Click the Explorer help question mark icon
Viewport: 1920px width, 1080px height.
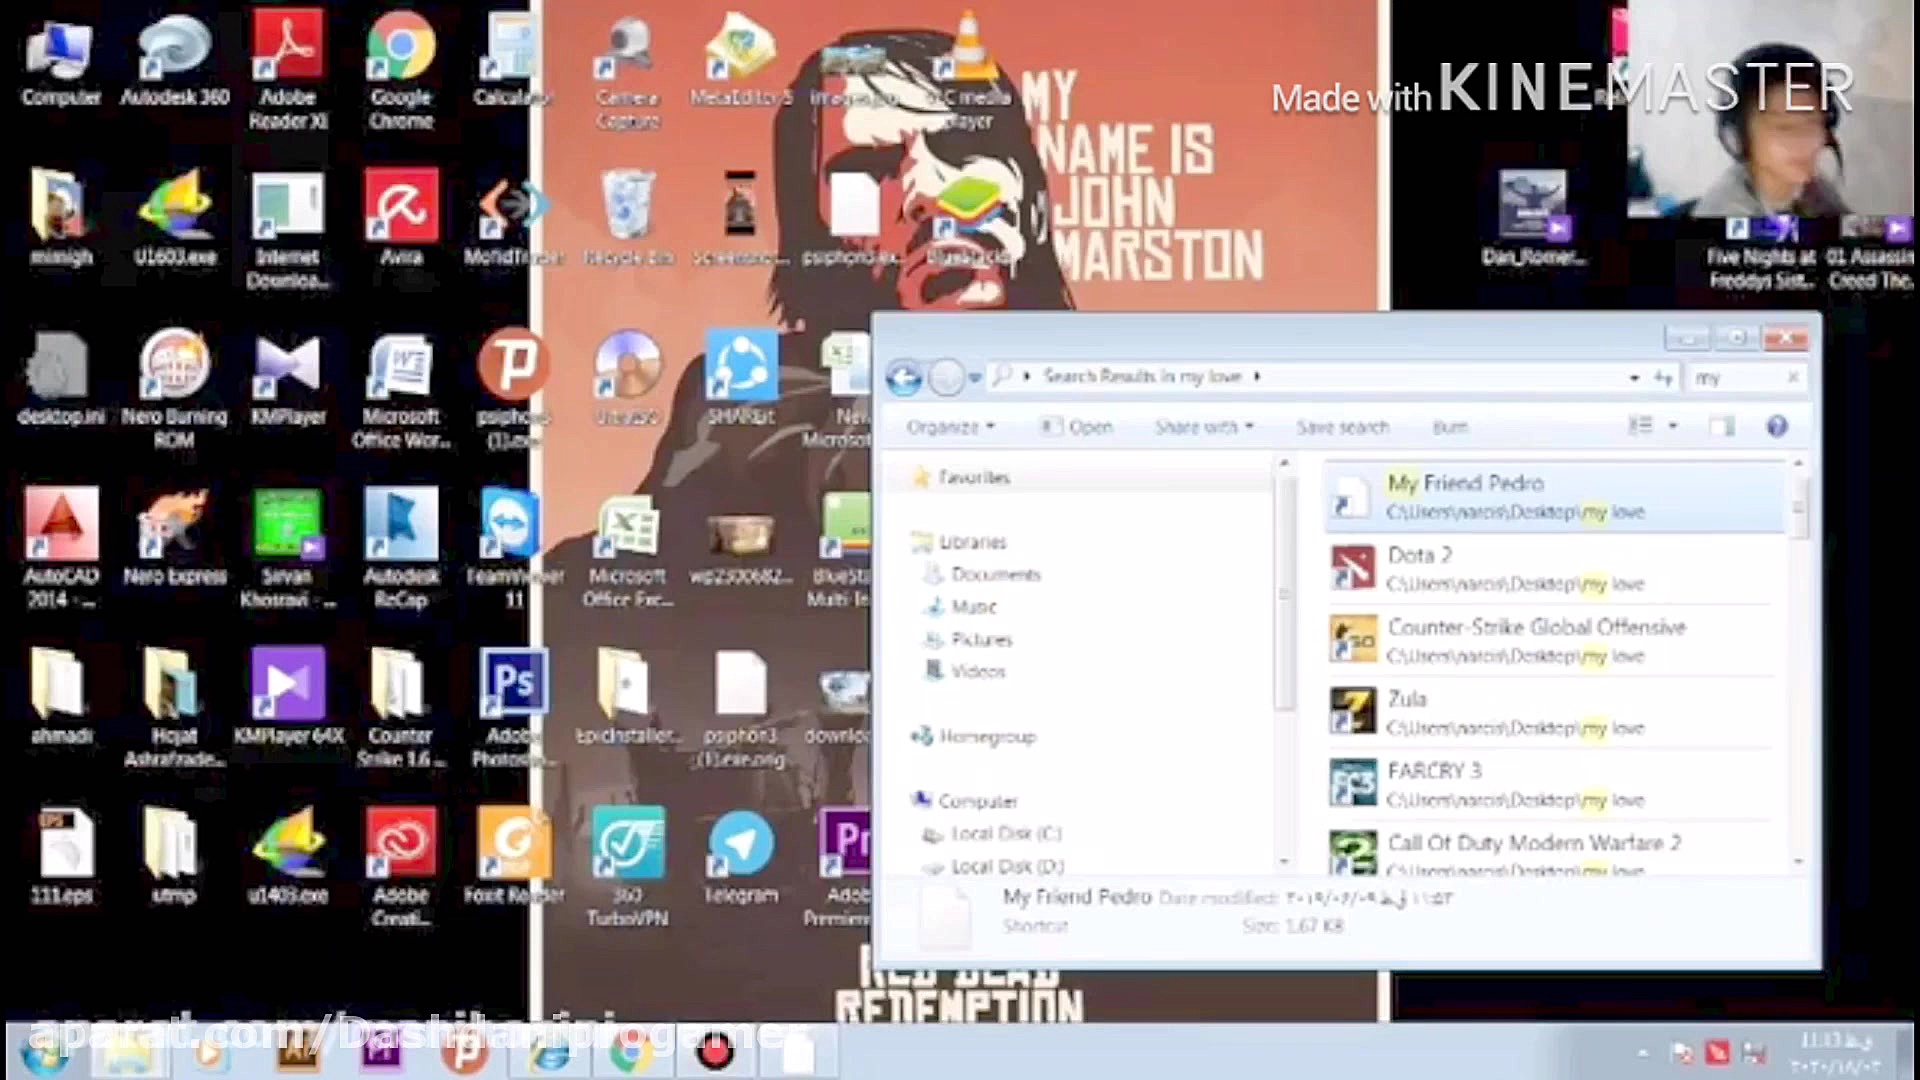click(x=1777, y=427)
